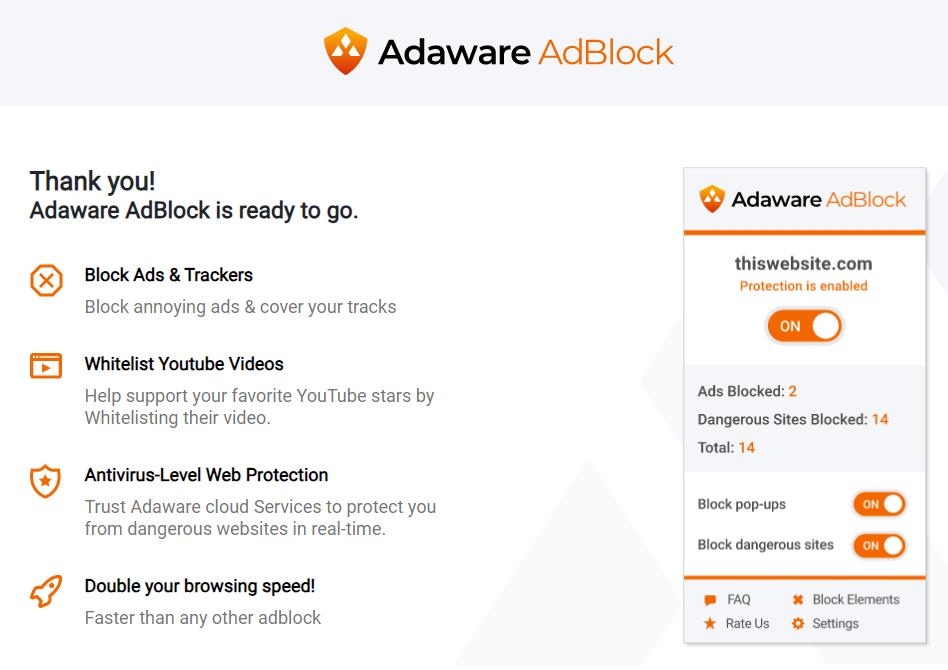948x670 pixels.
Task: Click the Adaware AdBlock header title
Action: (525, 52)
